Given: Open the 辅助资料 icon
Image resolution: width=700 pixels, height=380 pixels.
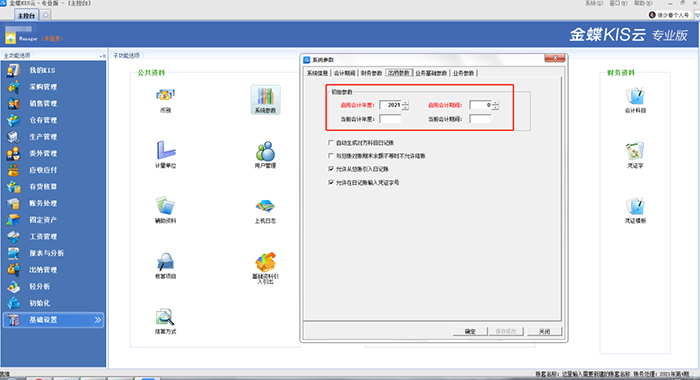Looking at the screenshot, I should click(166, 209).
